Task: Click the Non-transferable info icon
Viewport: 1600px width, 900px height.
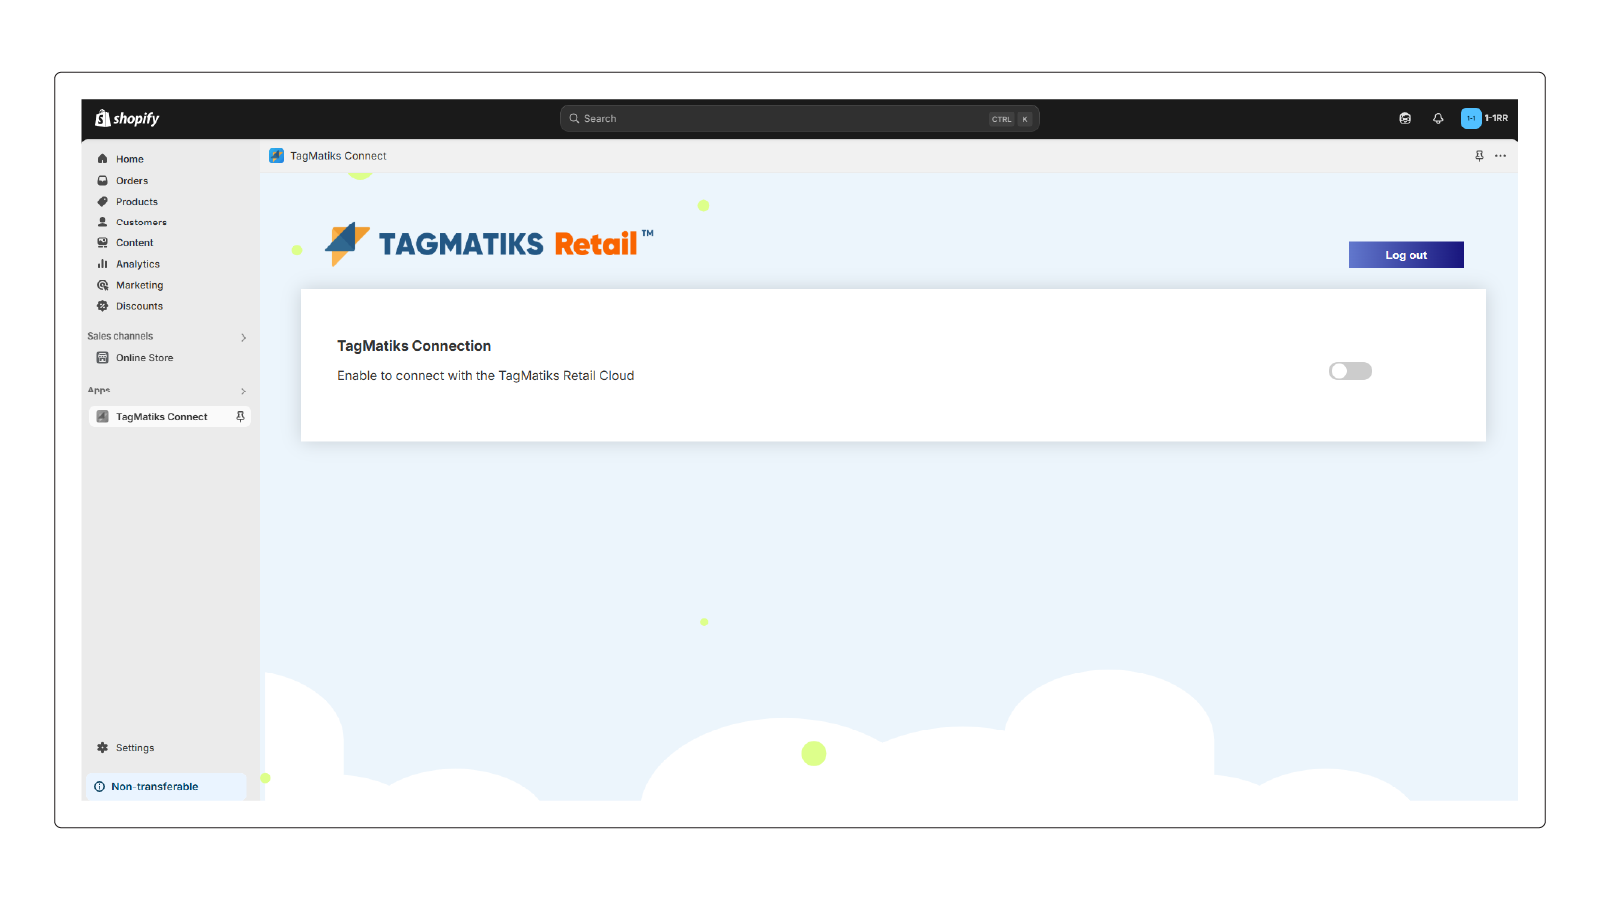Action: pos(99,787)
